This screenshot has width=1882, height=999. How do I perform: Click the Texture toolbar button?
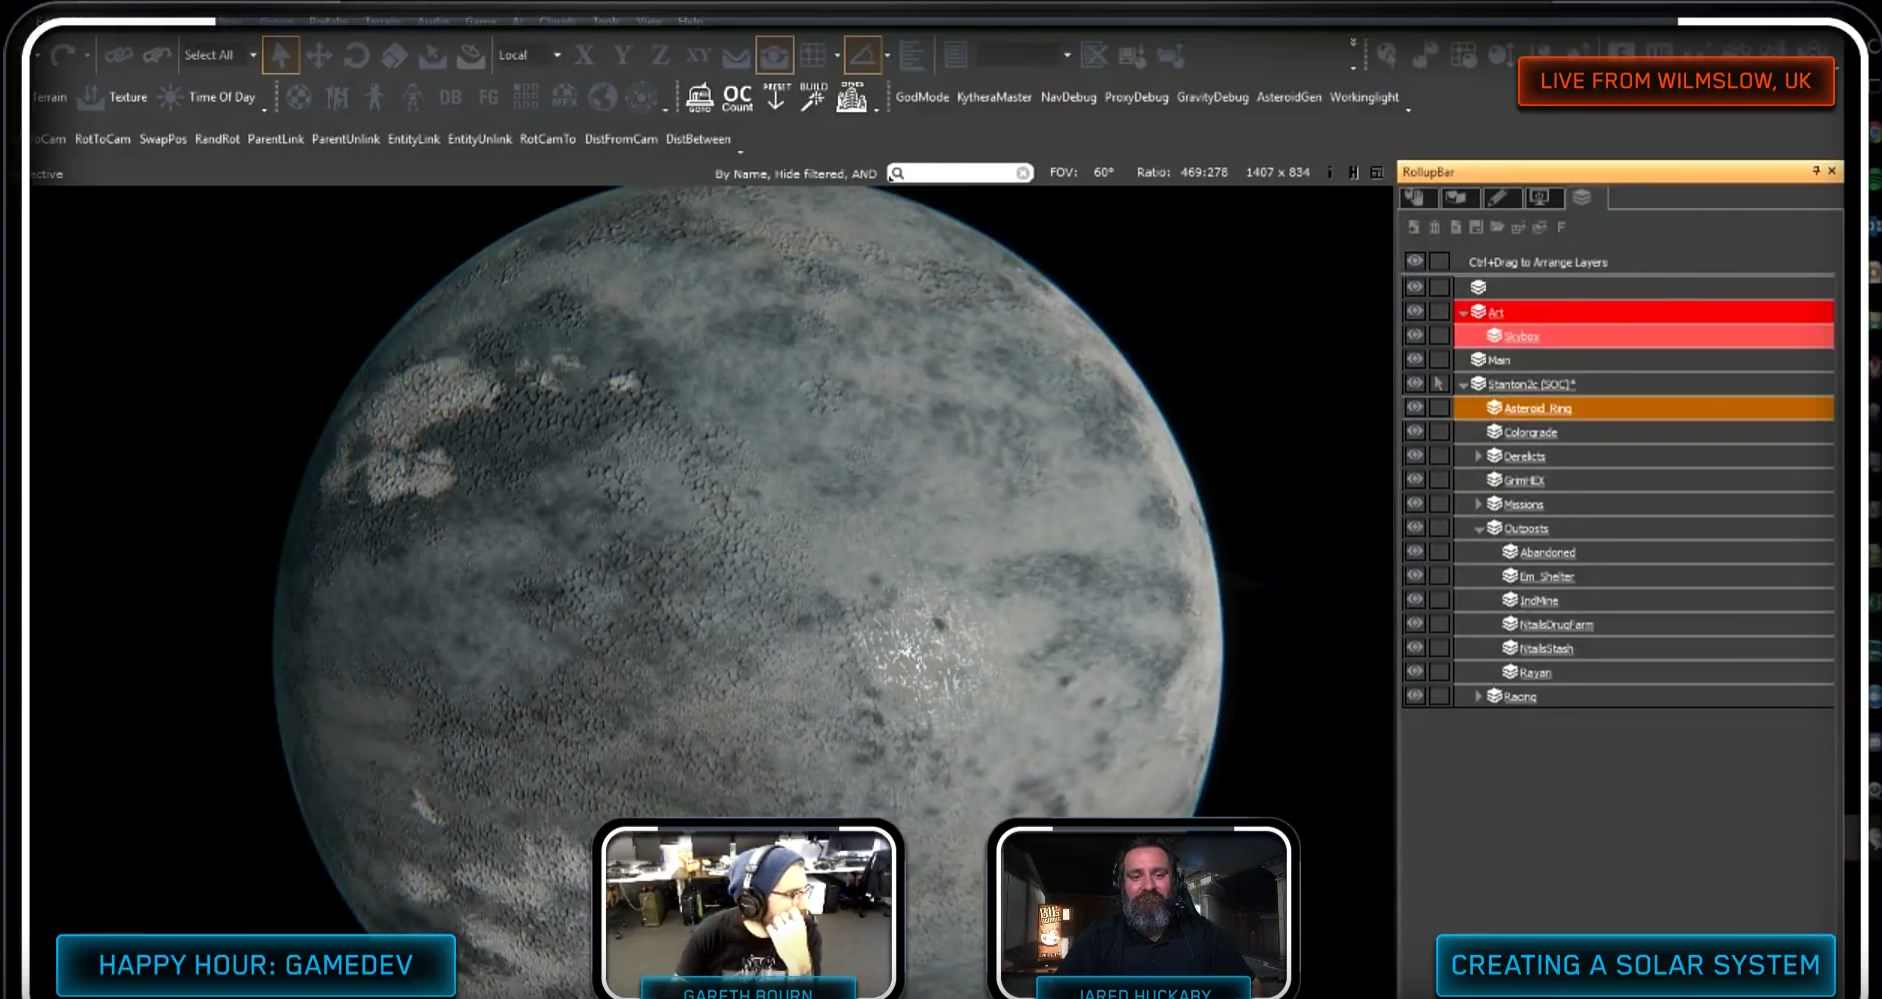pyautogui.click(x=128, y=97)
